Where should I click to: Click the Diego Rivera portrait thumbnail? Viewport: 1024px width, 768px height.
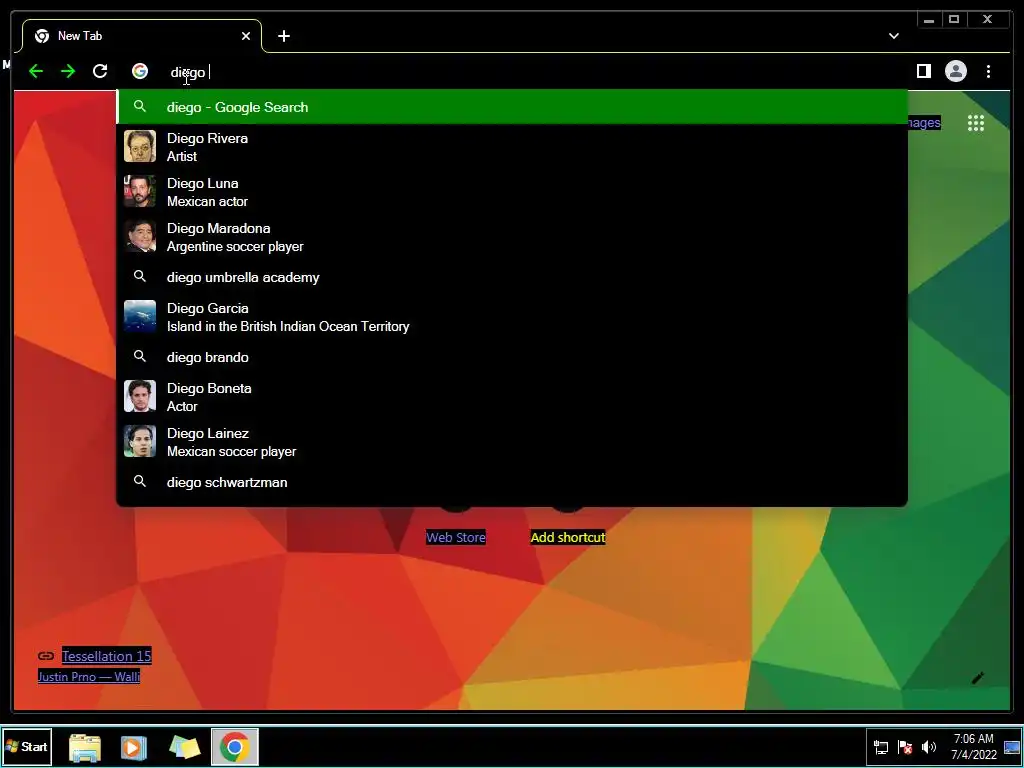[x=140, y=146]
